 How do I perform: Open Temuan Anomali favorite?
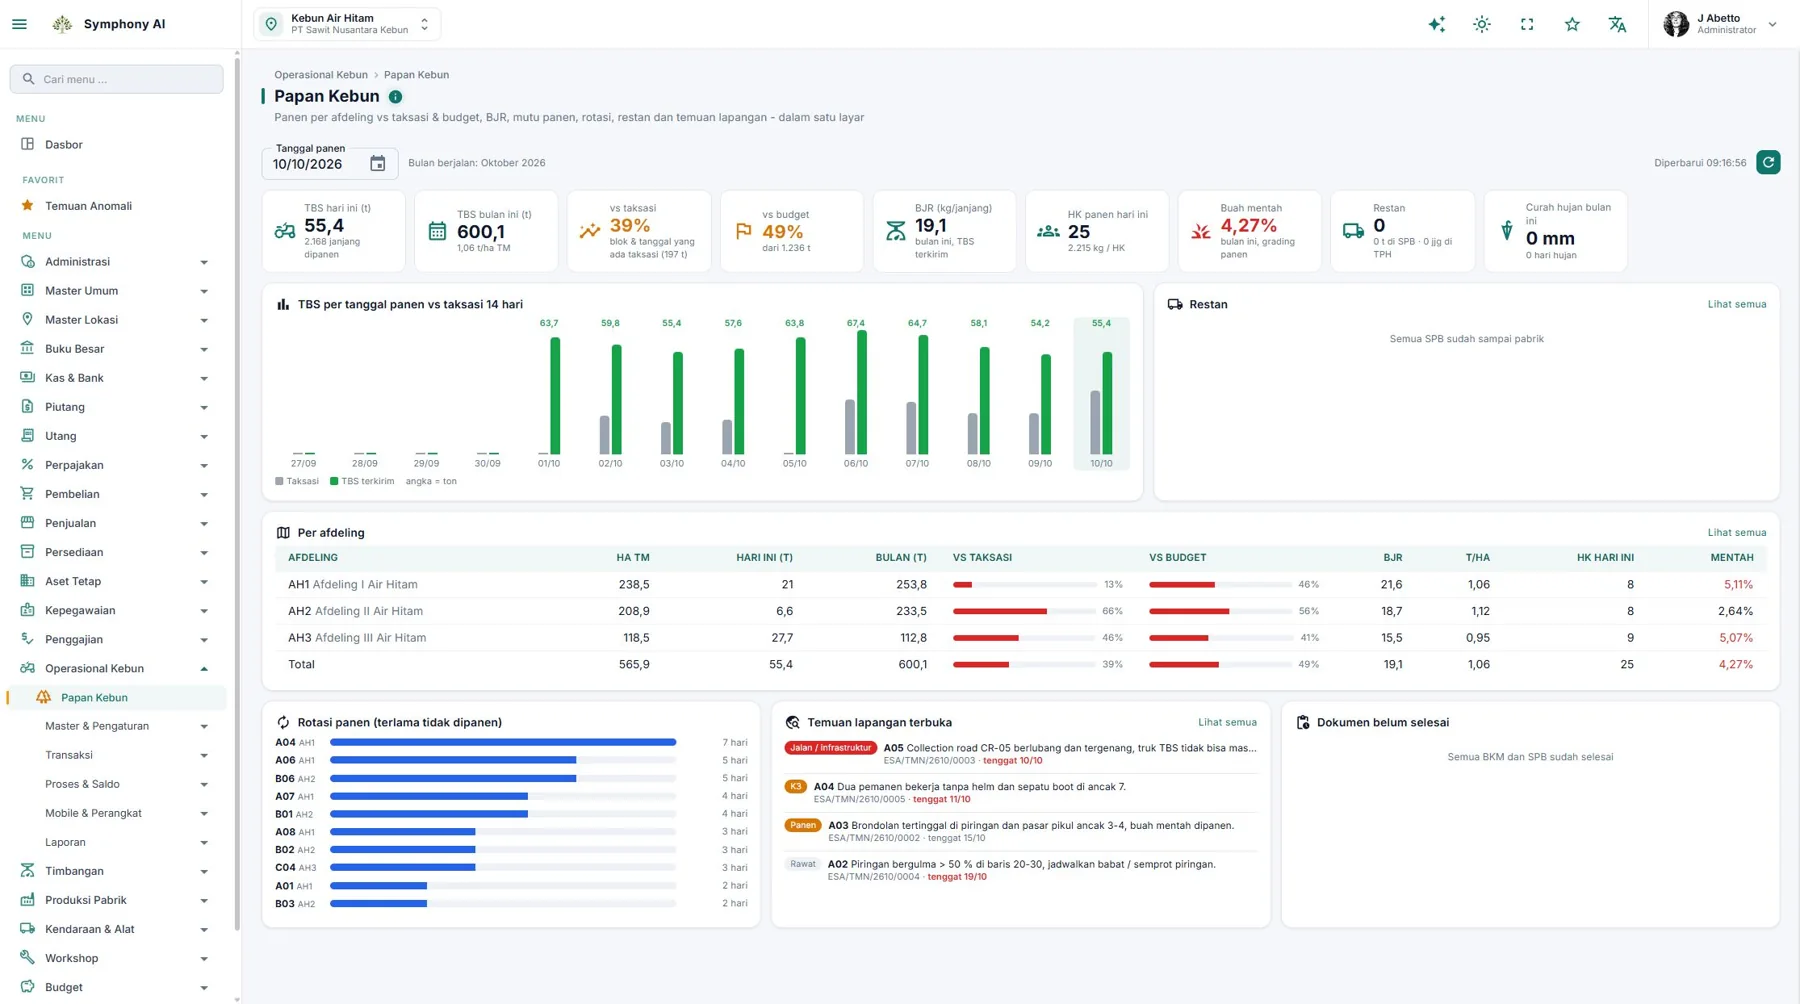pos(115,206)
